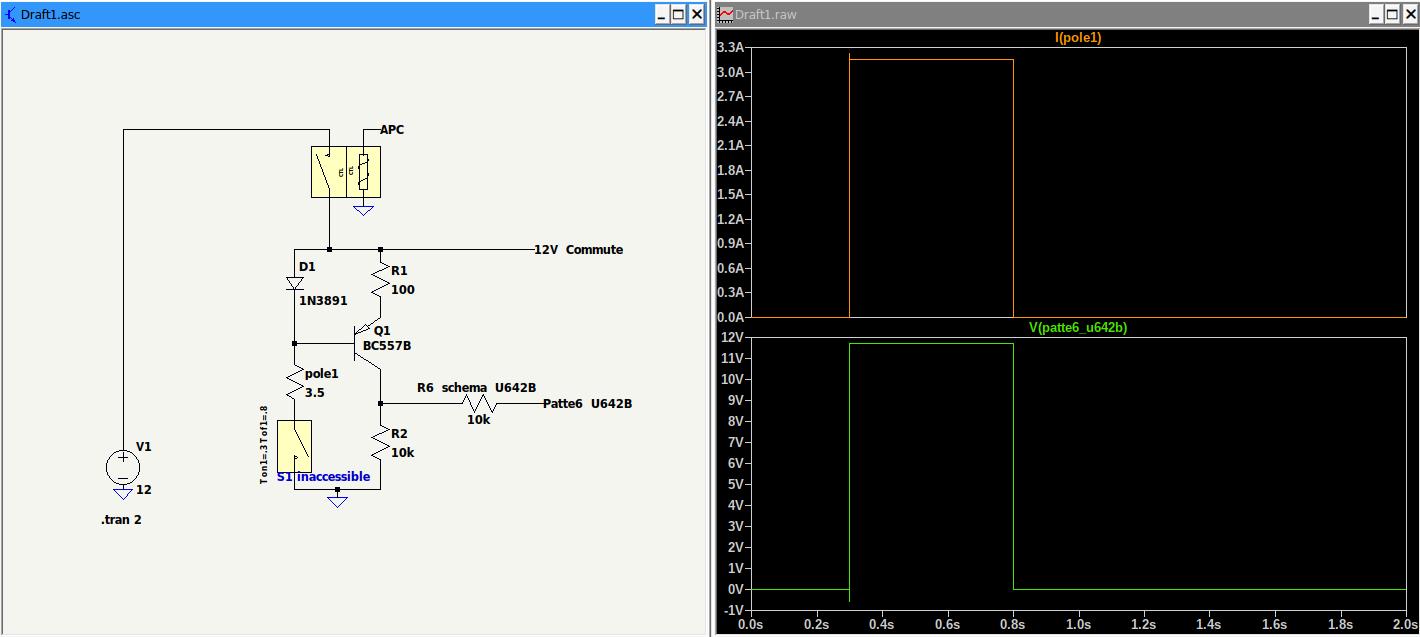This screenshot has width=1420, height=637.
Task: Click the Draft1.asc window title text
Action: tap(50, 14)
